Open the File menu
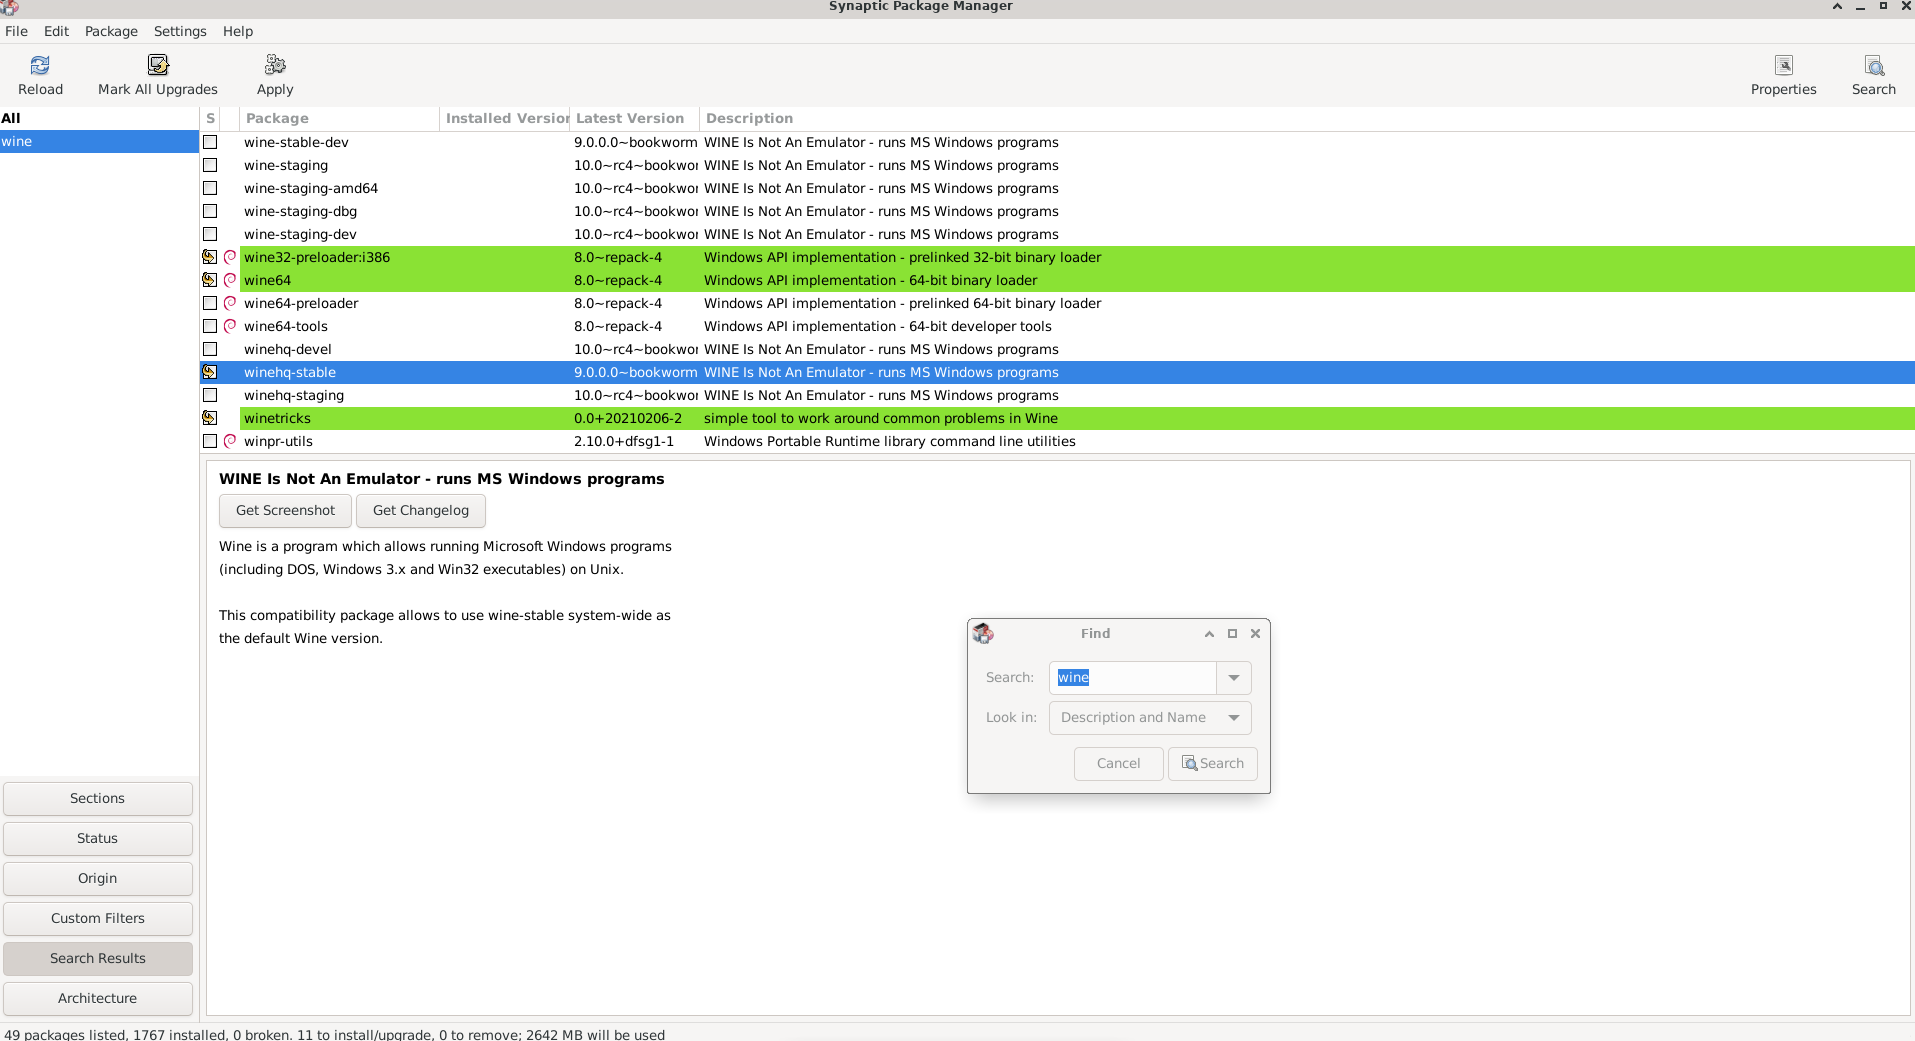 click(16, 31)
